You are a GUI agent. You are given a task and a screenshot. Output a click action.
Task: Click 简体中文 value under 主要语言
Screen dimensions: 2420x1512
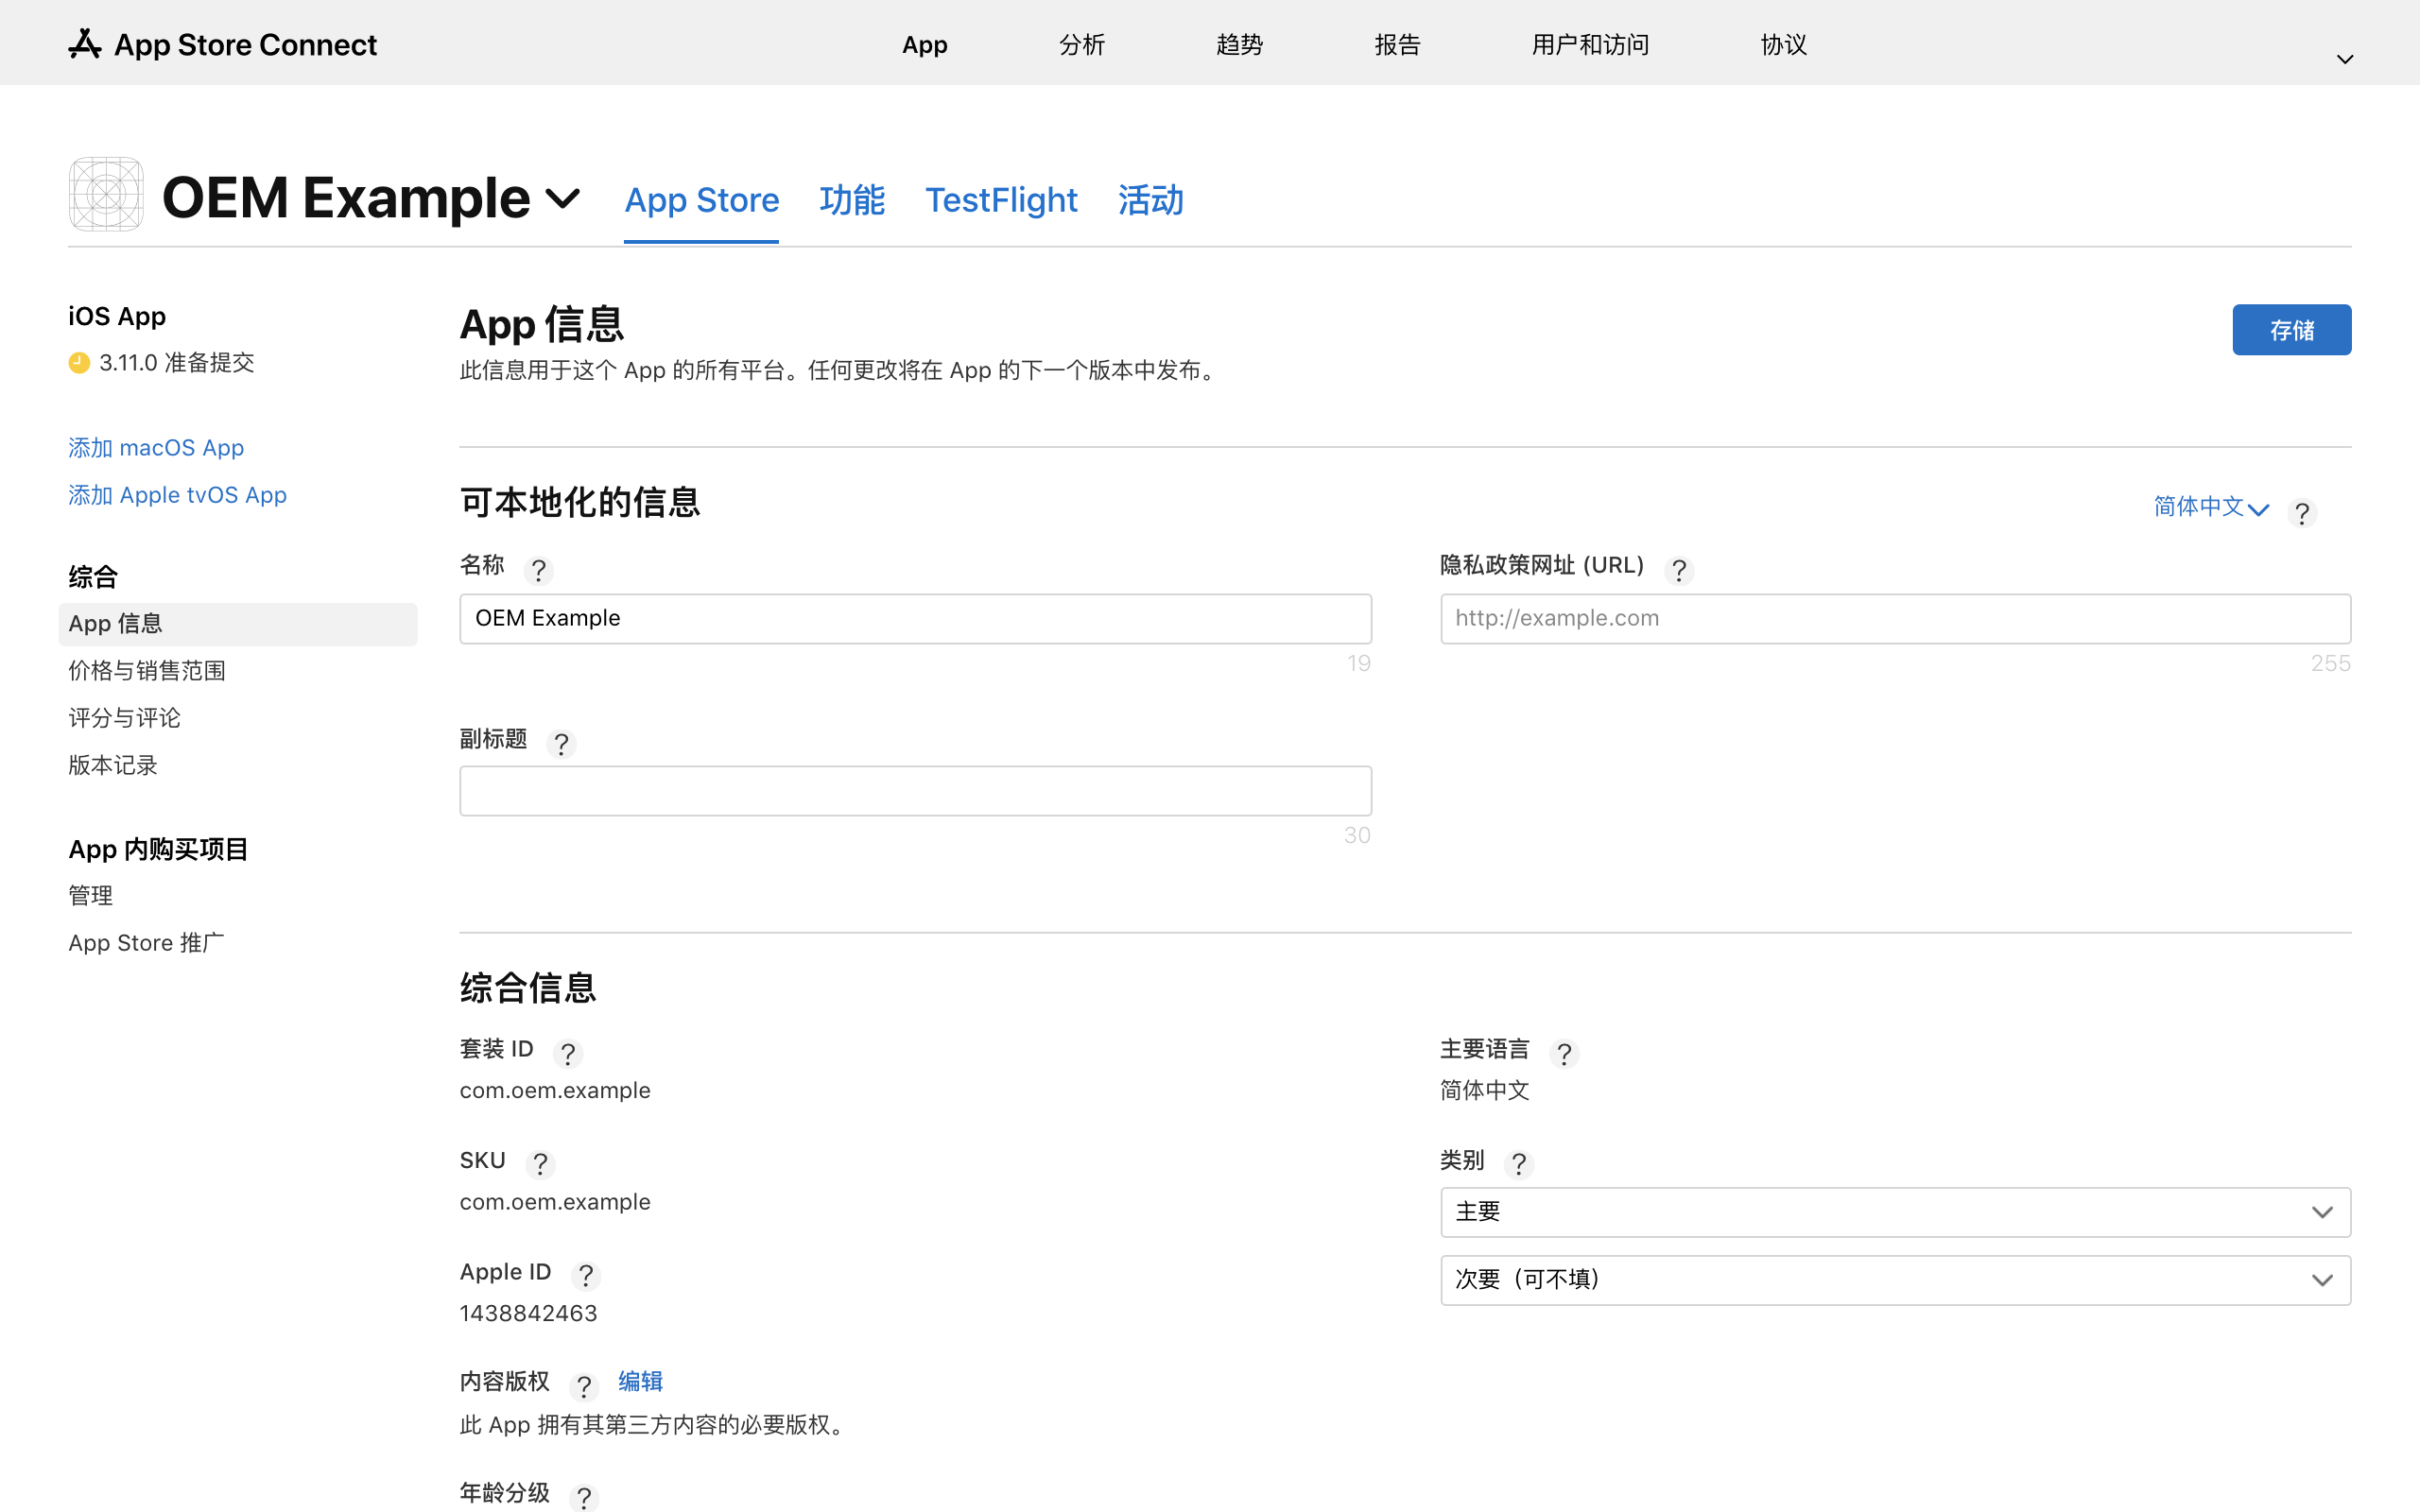pos(1484,1090)
